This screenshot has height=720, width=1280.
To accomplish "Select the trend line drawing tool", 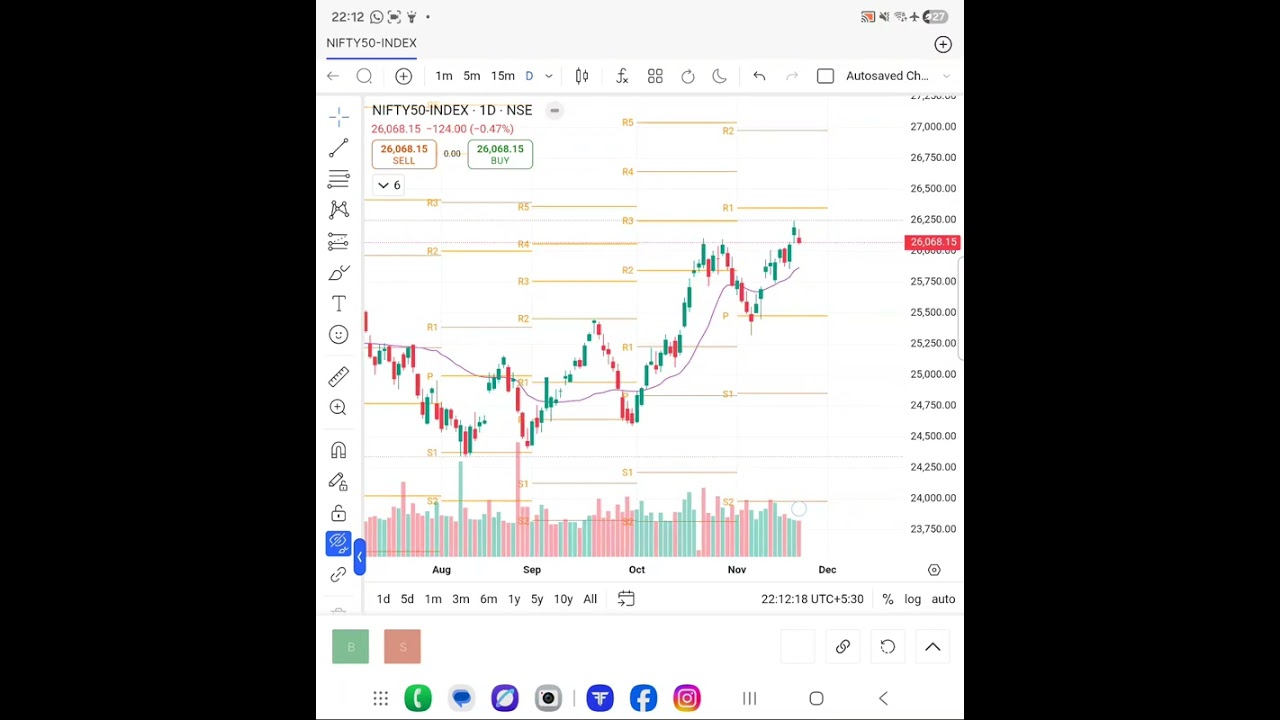I will (339, 148).
